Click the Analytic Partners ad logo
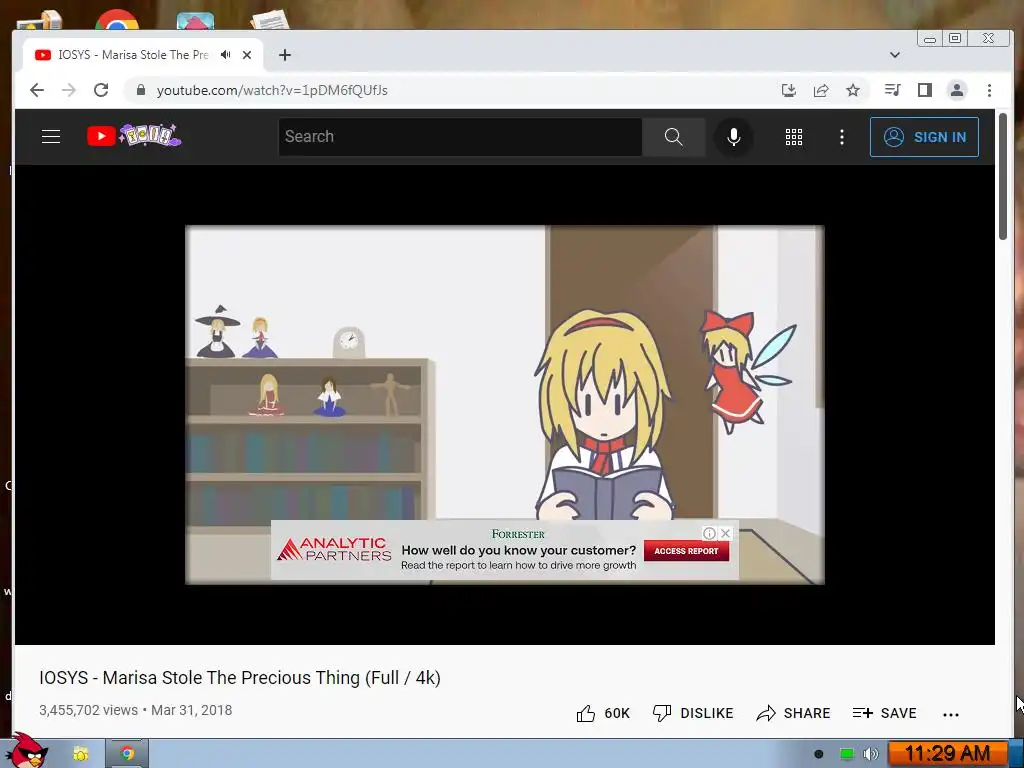1024x768 pixels. click(334, 550)
